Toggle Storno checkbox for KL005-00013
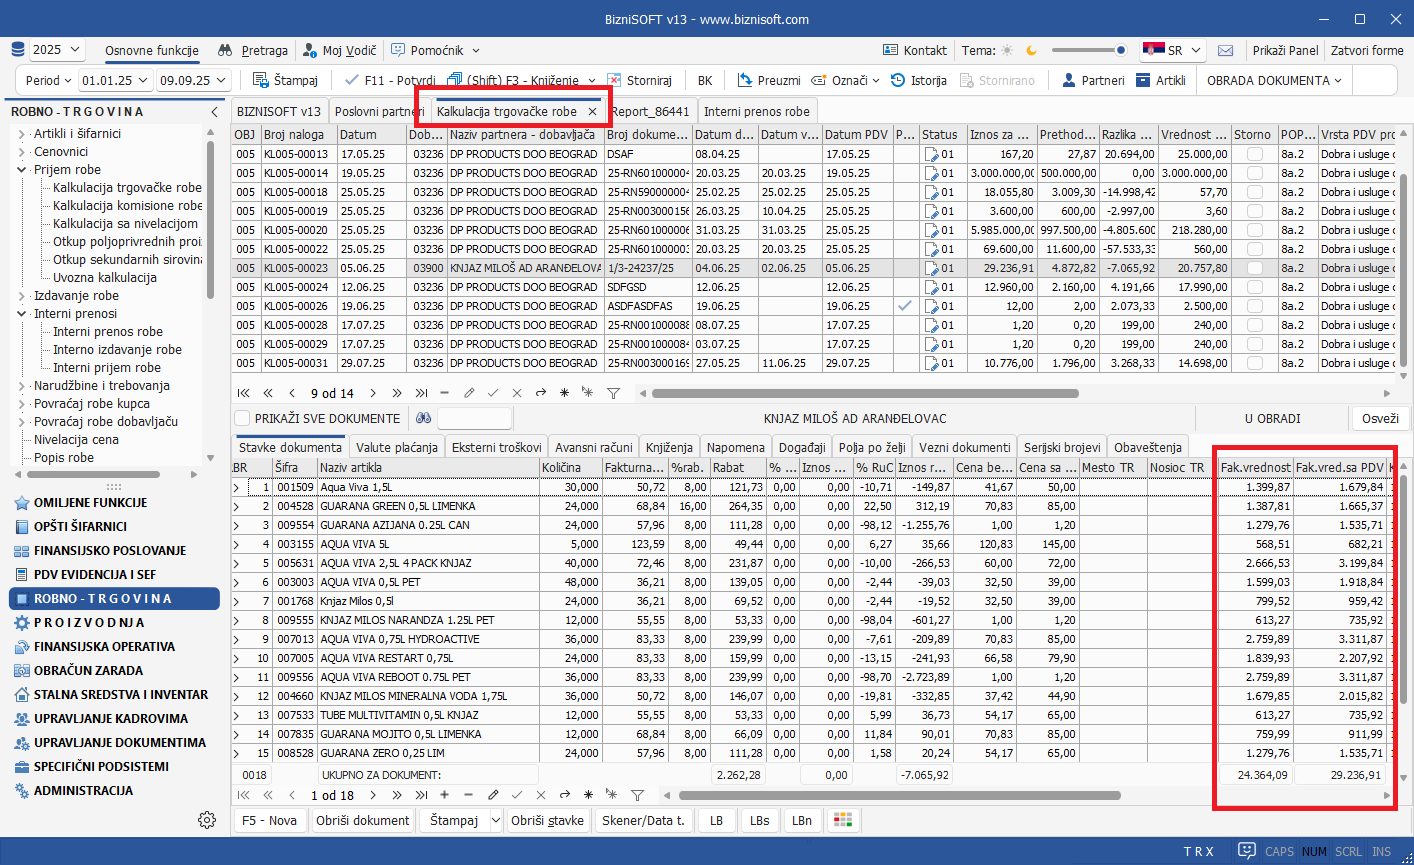 coord(1254,154)
